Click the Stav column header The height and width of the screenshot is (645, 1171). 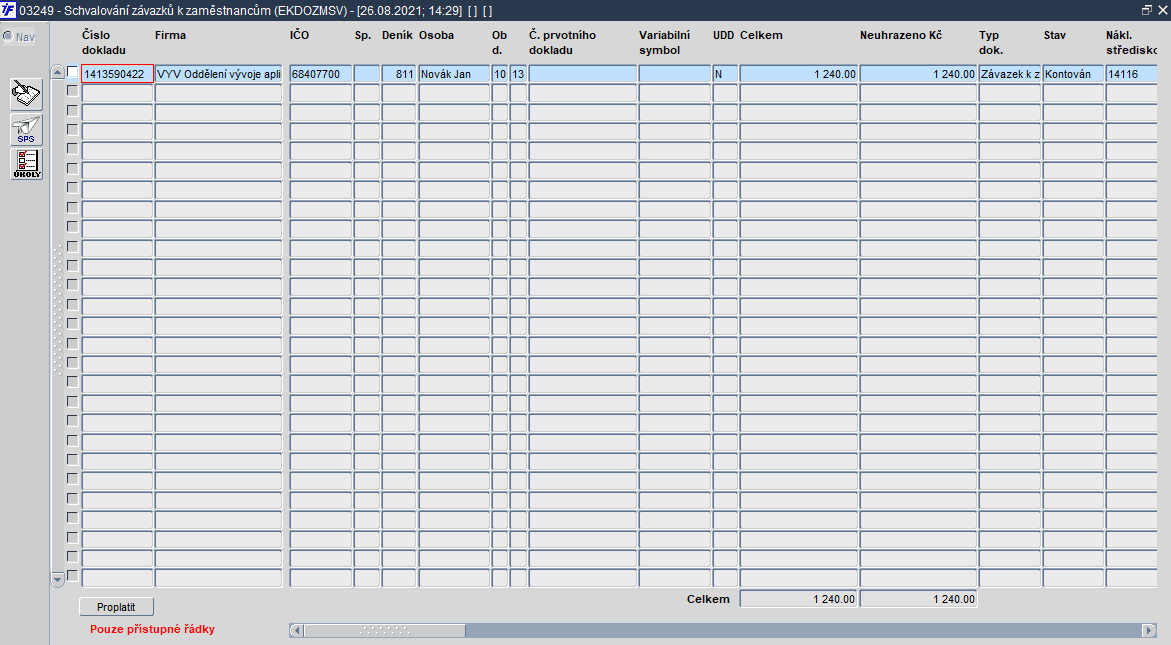point(1054,35)
